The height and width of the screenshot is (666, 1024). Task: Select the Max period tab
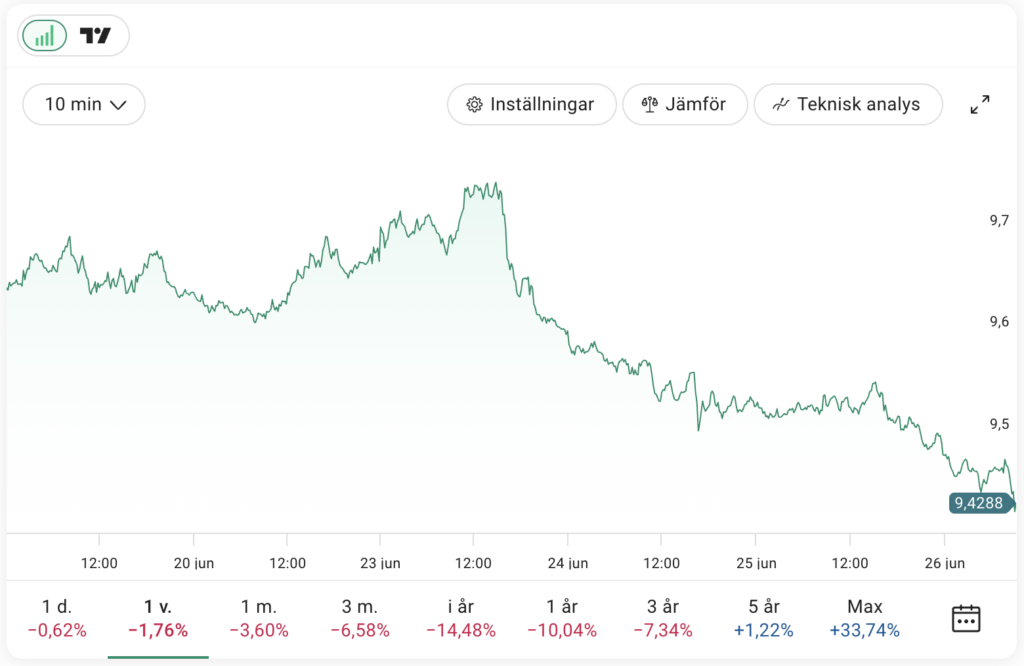[x=865, y=618]
